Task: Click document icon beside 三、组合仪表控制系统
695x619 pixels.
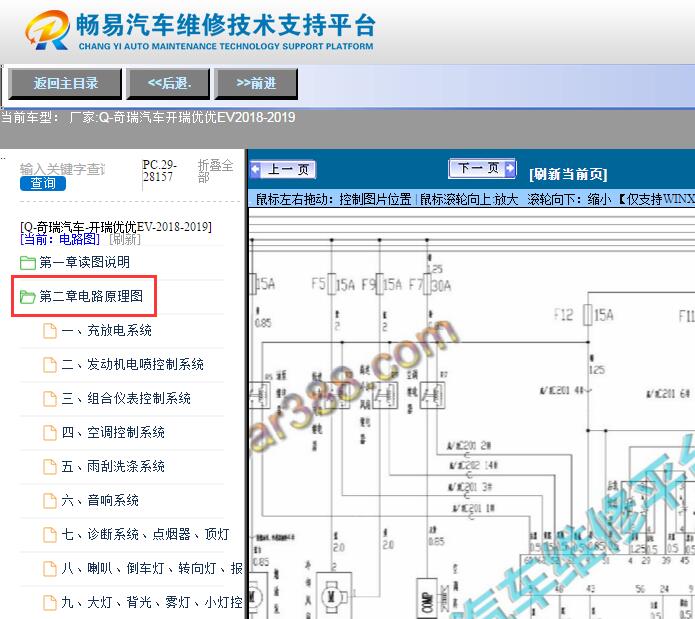Action: coord(50,399)
